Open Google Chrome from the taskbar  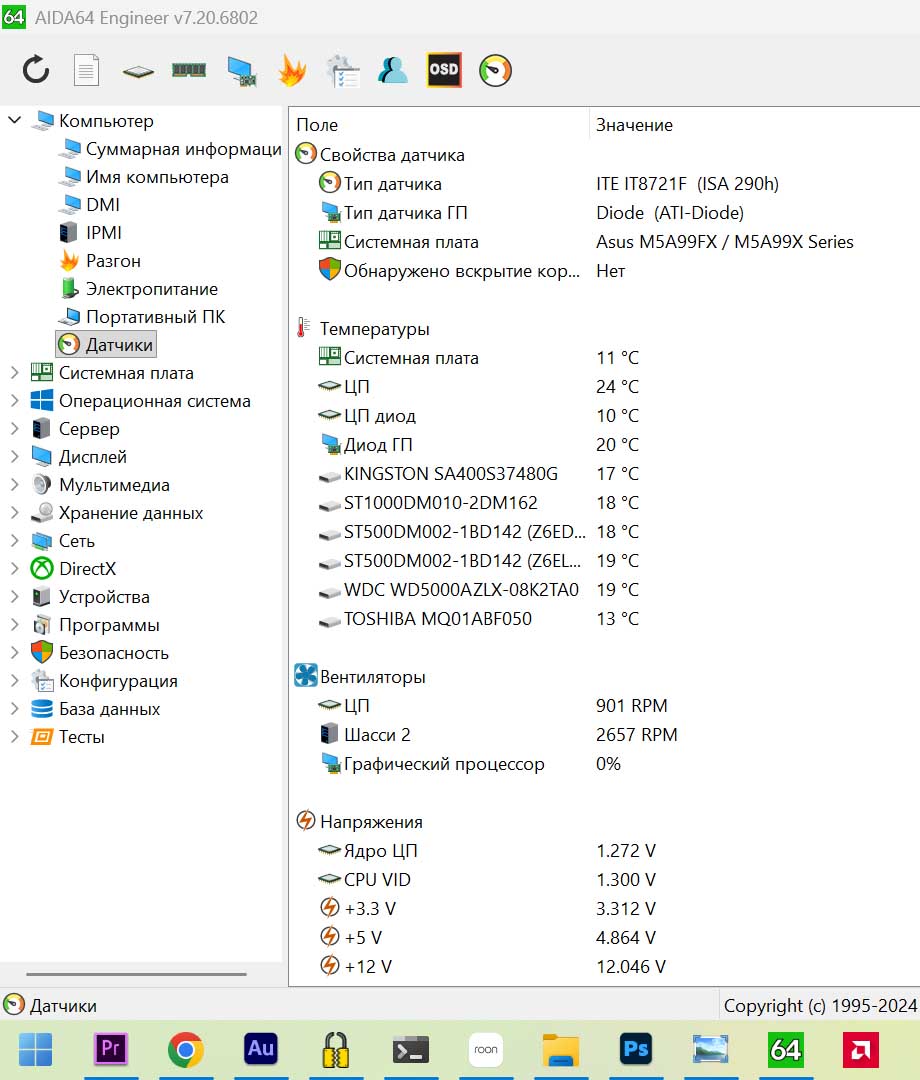[x=185, y=1050]
